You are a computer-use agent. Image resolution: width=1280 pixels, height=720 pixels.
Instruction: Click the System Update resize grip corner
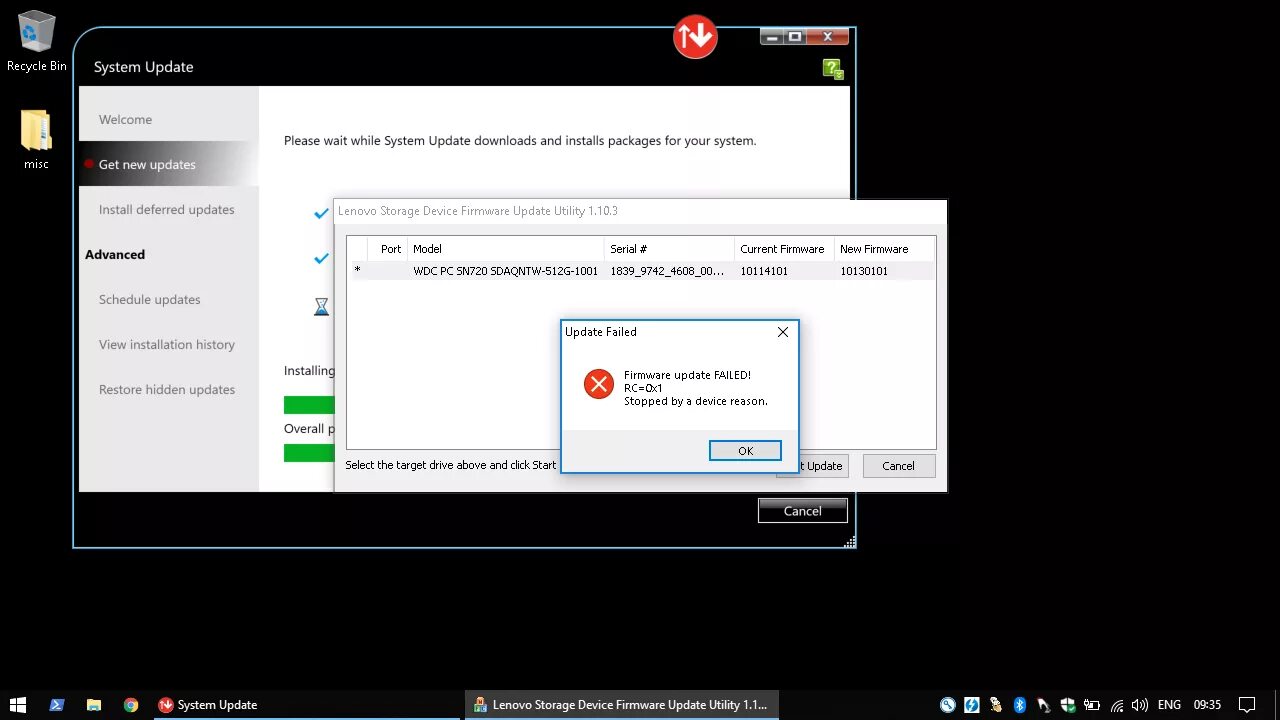(850, 543)
